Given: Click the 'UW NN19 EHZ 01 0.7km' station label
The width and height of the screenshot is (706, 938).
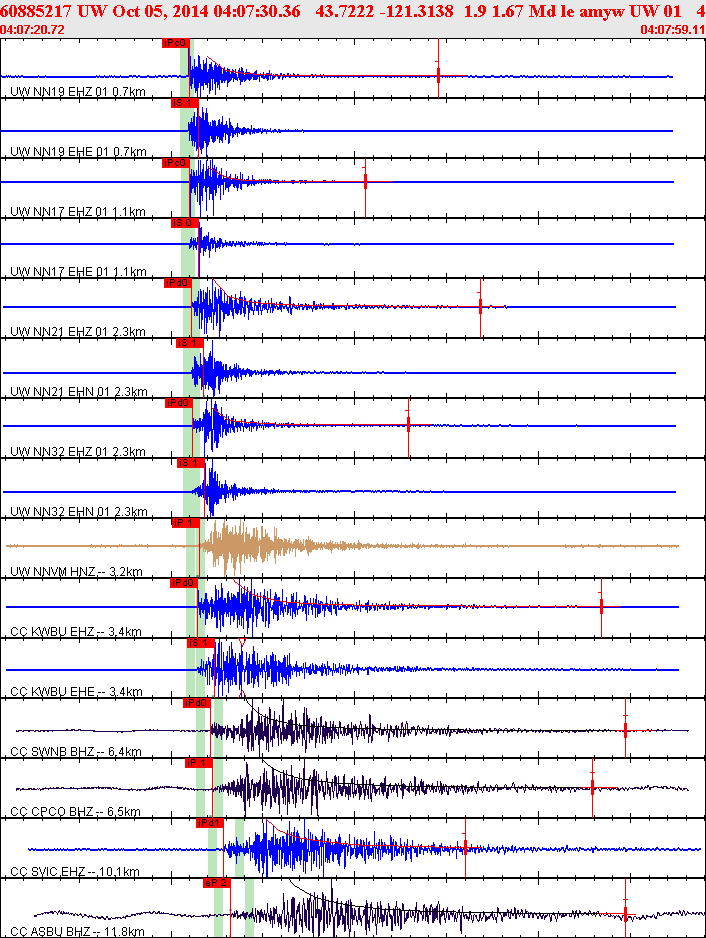Looking at the screenshot, I should [x=78, y=92].
